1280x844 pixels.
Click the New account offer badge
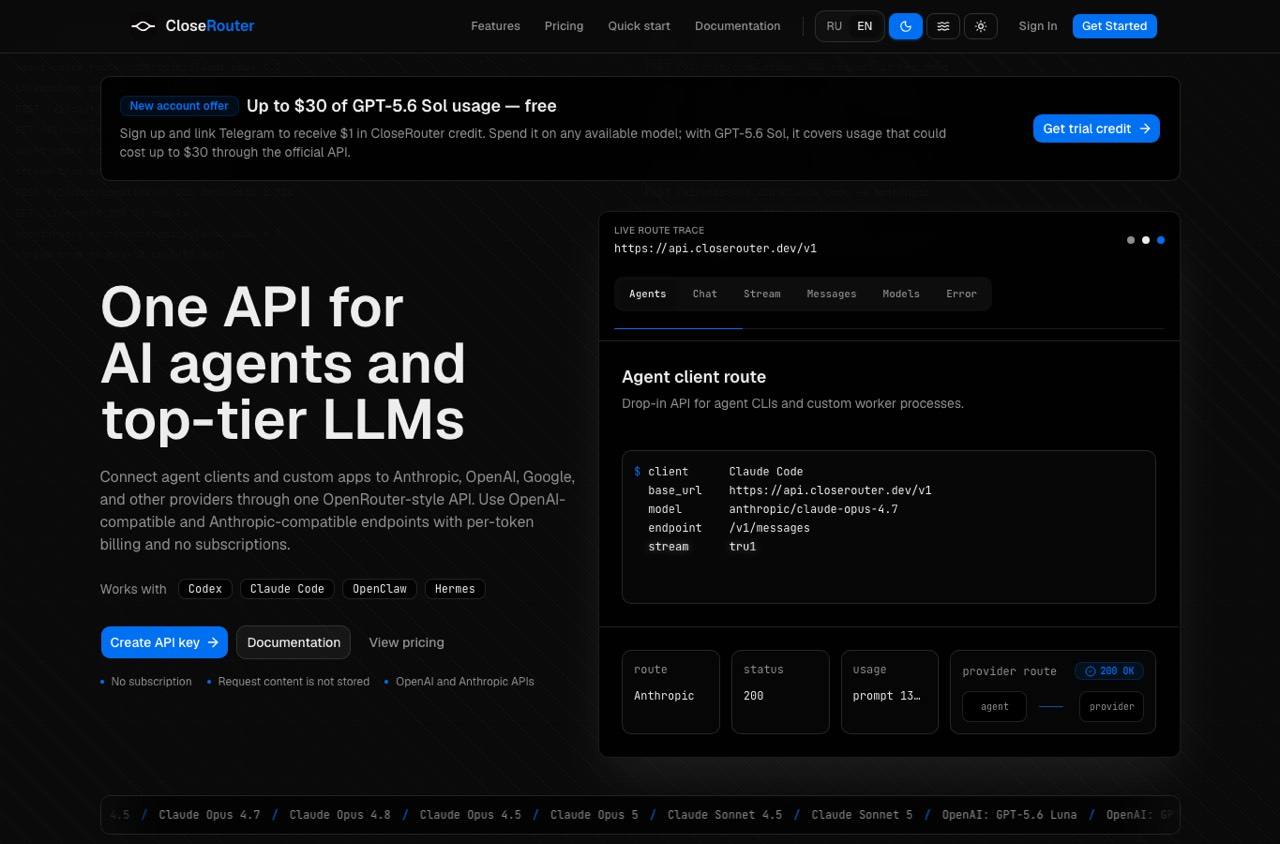pos(179,106)
